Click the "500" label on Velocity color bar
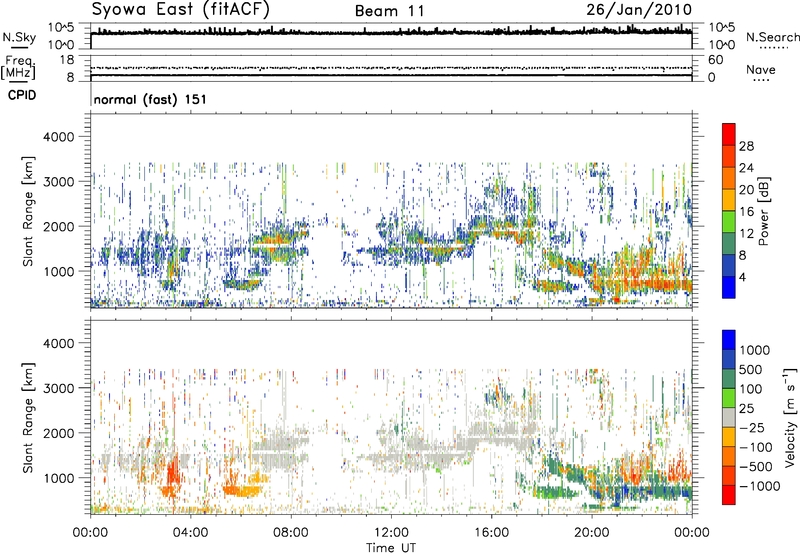The width and height of the screenshot is (800, 554). pyautogui.click(x=749, y=369)
